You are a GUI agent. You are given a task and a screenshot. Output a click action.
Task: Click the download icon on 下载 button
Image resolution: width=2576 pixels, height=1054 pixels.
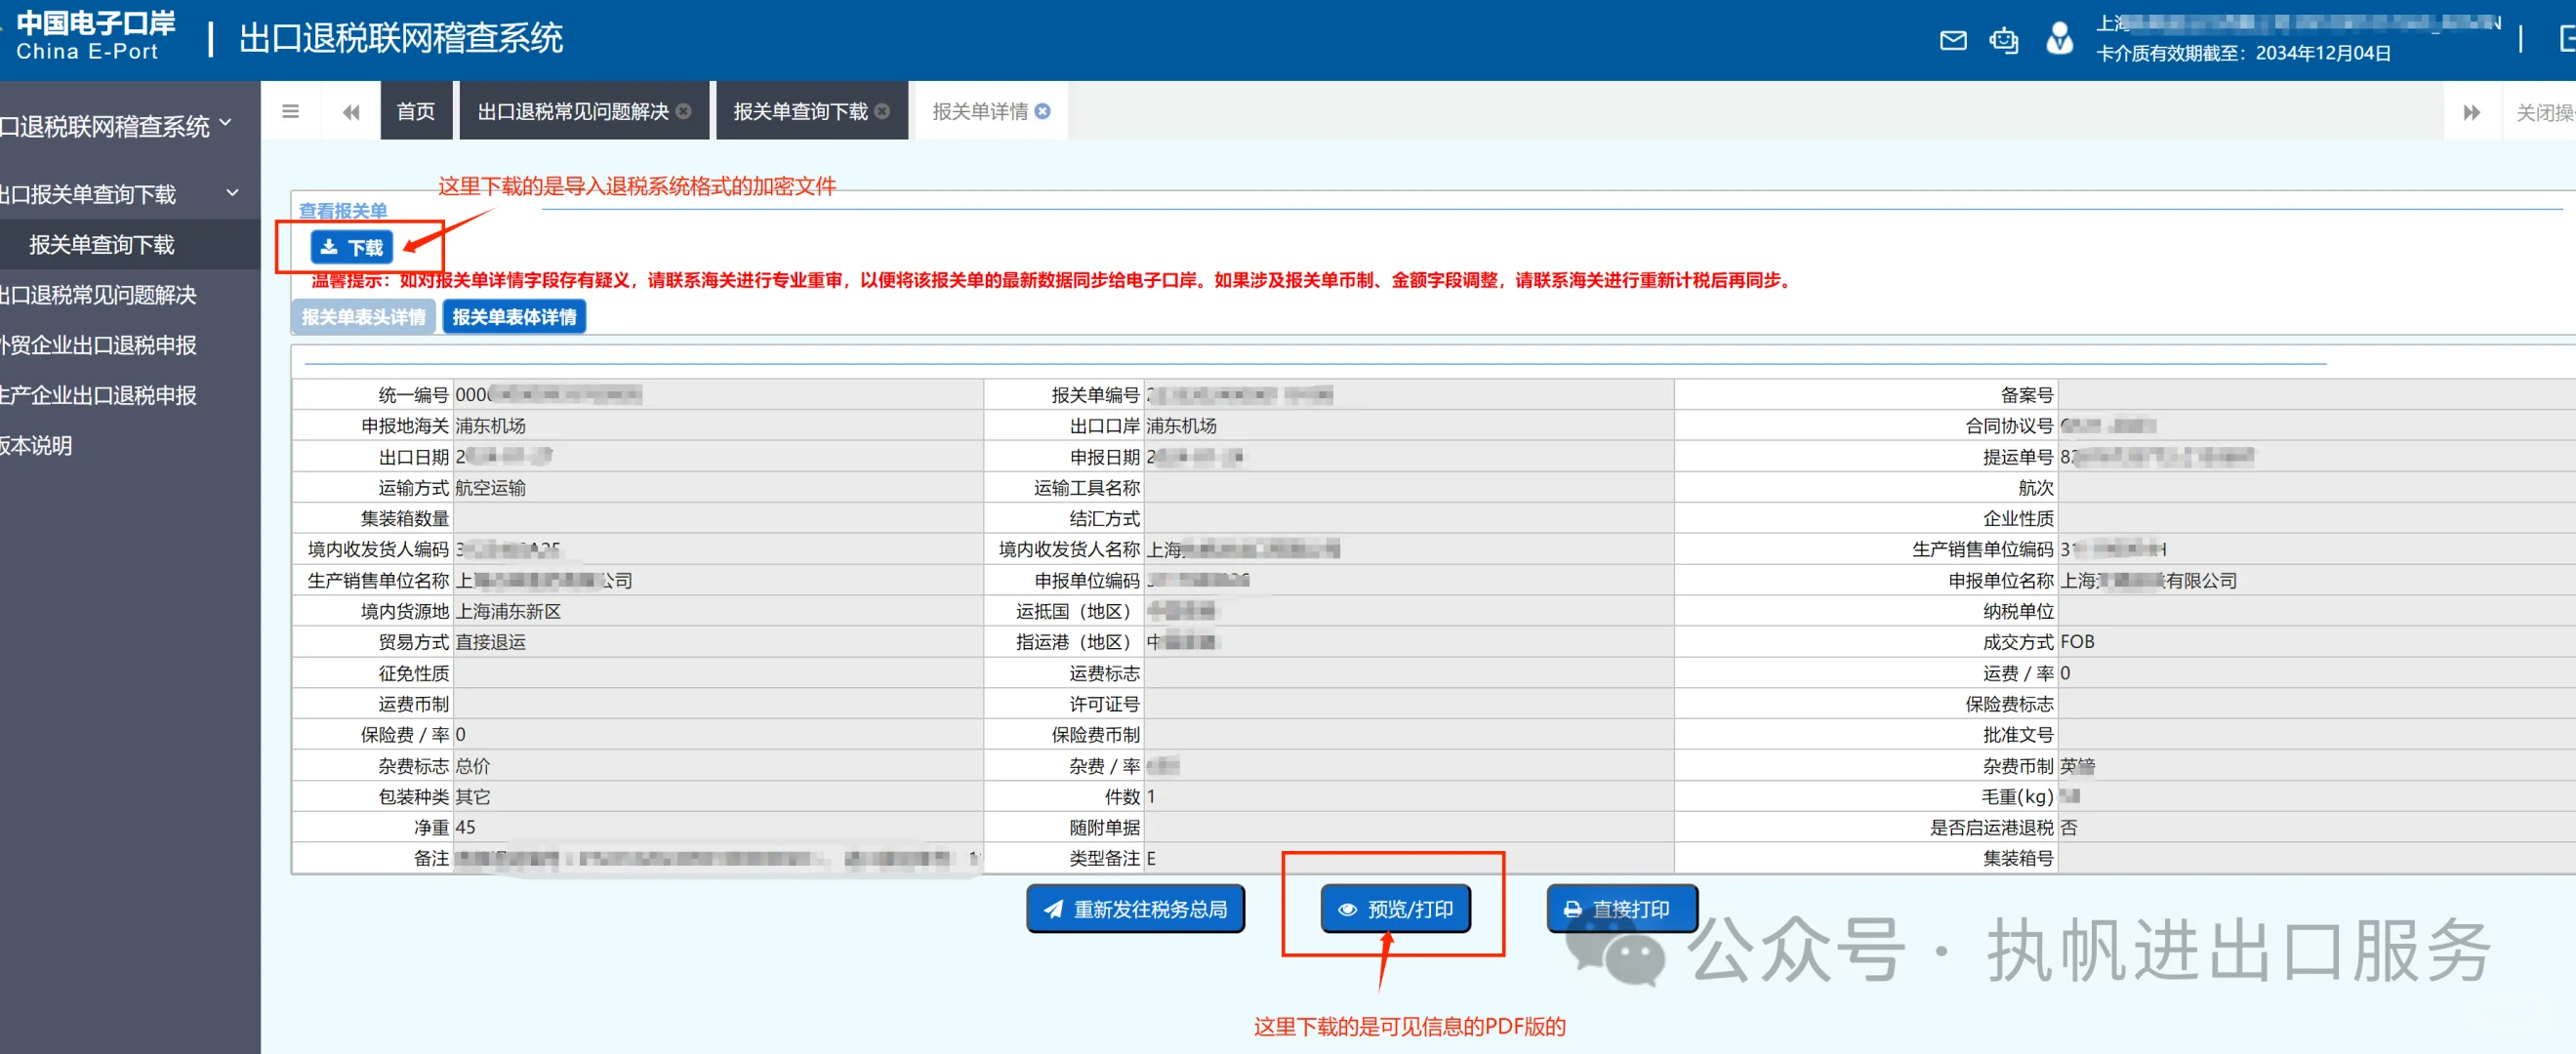(330, 246)
